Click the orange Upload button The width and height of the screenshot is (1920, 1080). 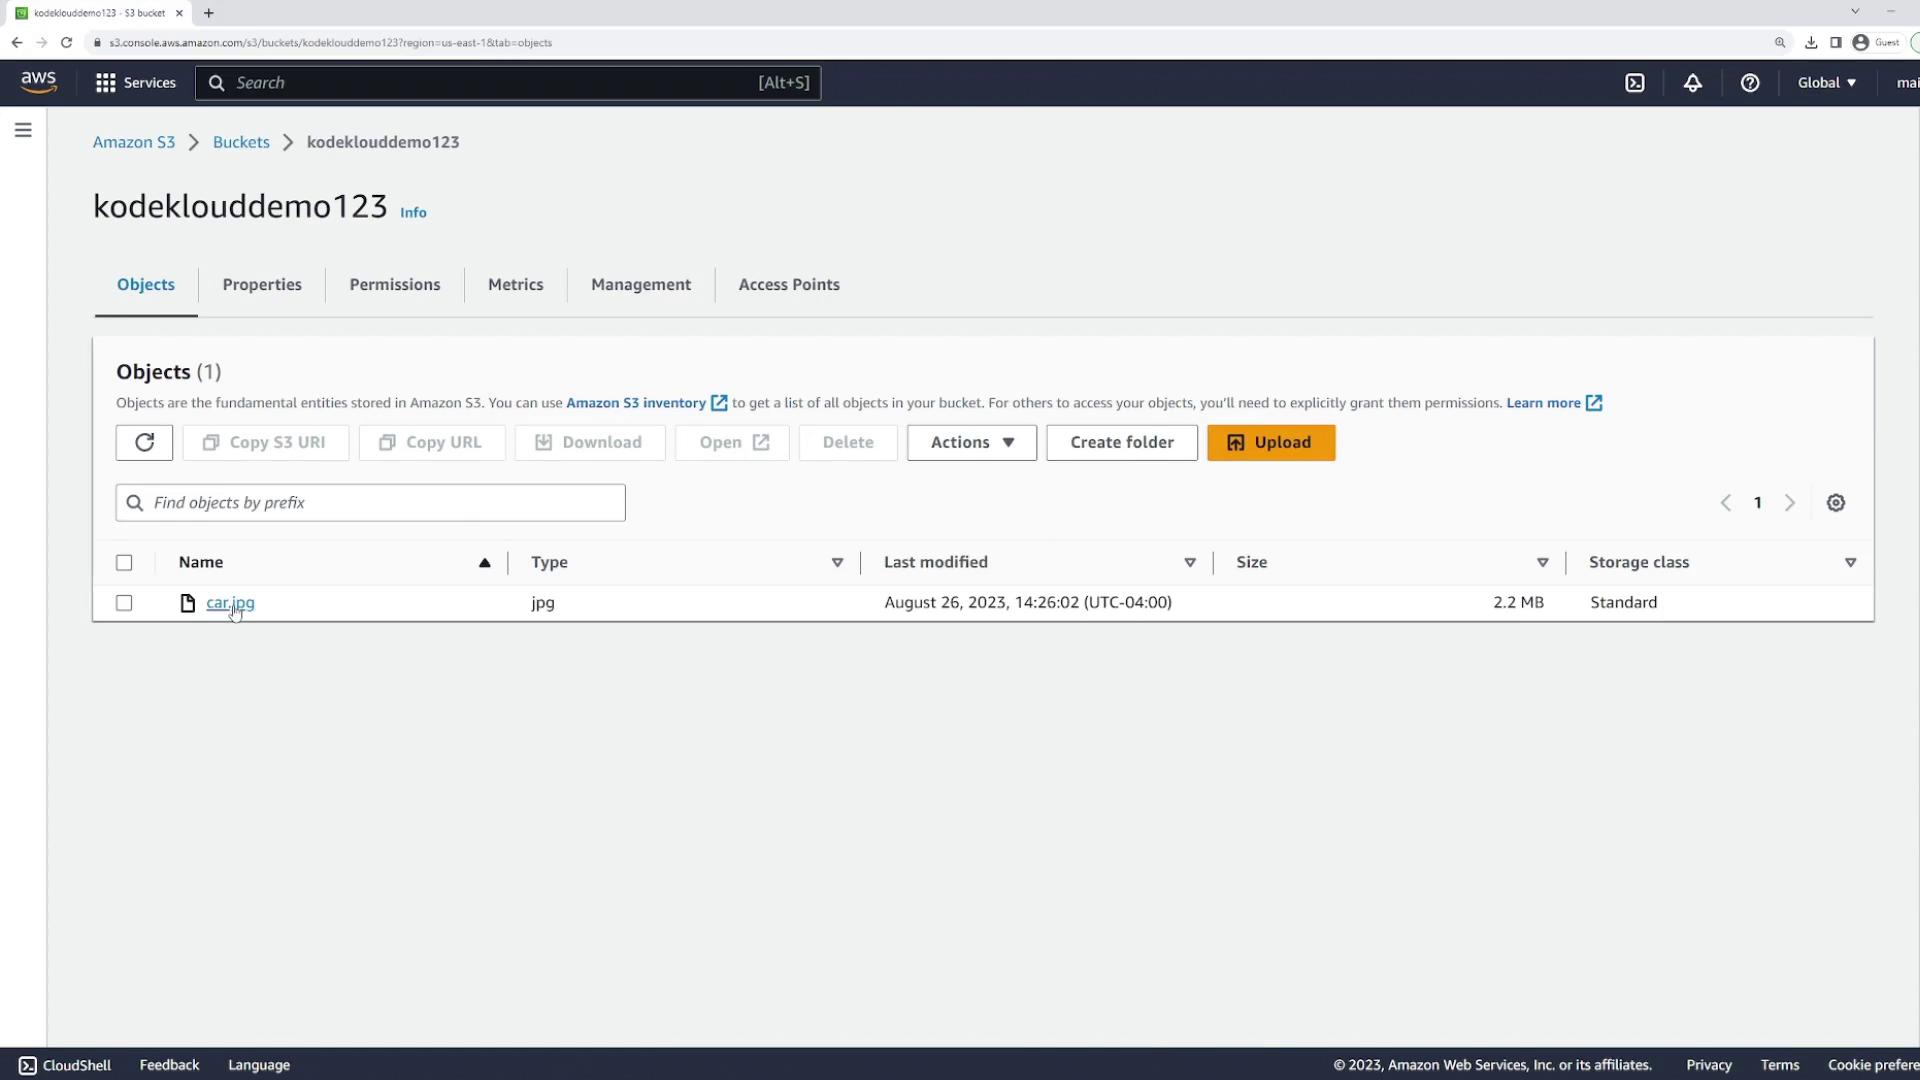click(x=1270, y=442)
